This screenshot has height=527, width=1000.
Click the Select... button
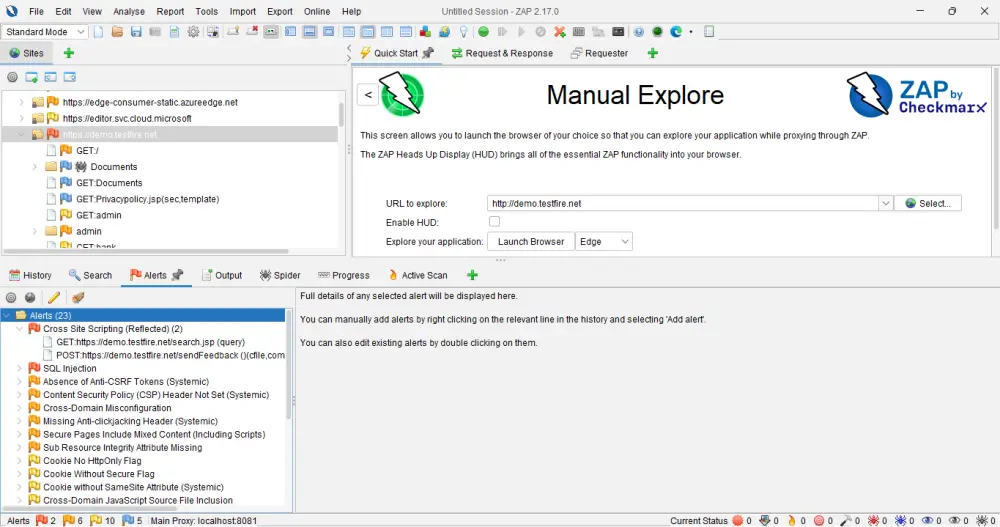(x=928, y=204)
